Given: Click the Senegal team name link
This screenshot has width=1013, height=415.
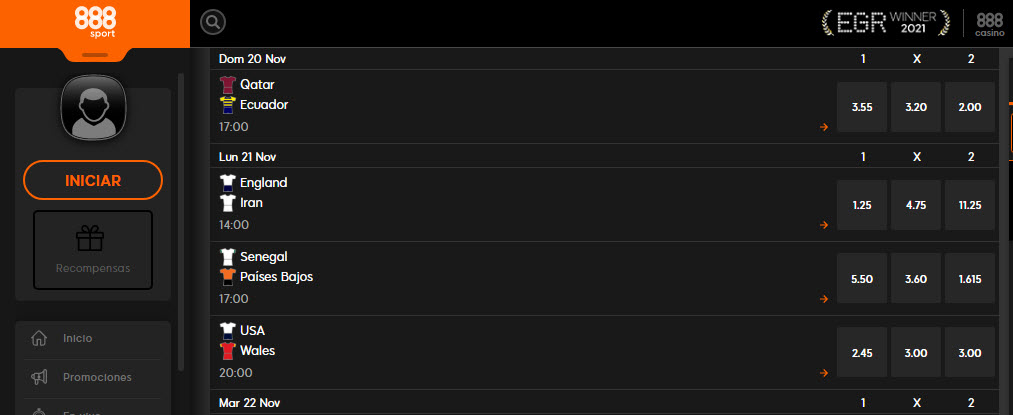Looking at the screenshot, I should tap(264, 257).
